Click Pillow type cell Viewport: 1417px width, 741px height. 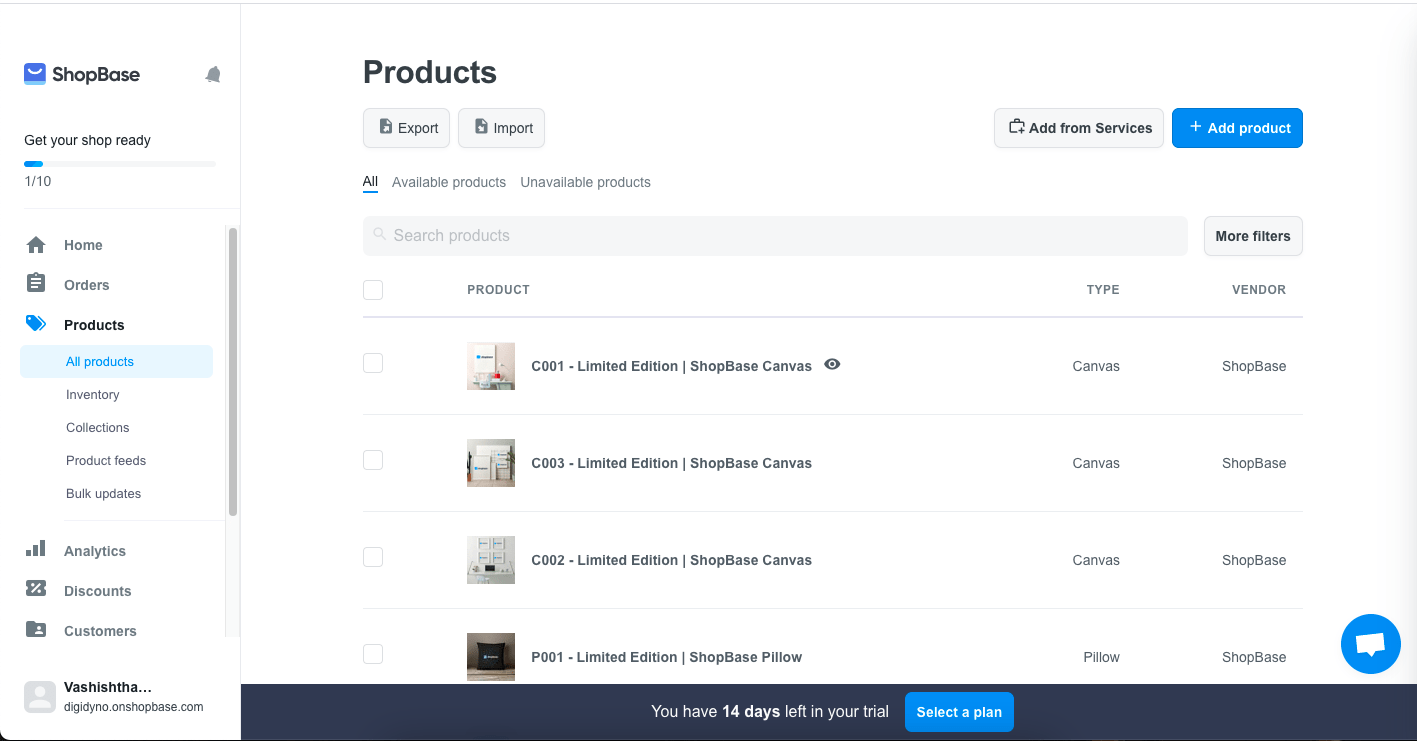click(1101, 657)
